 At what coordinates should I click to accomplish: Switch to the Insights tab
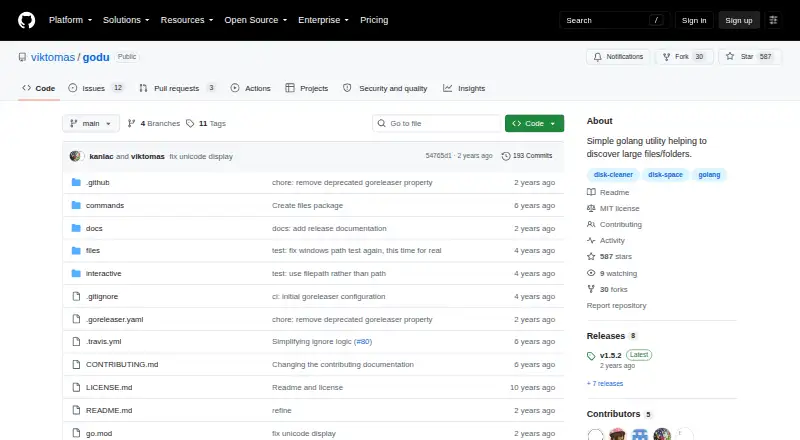[x=464, y=88]
